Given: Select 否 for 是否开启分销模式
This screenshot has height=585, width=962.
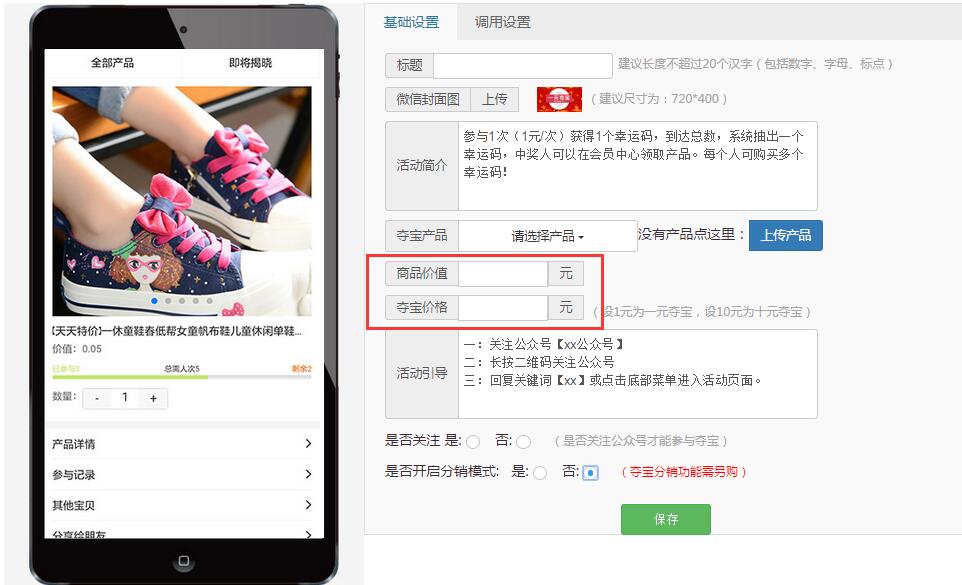Looking at the screenshot, I should click(x=590, y=473).
